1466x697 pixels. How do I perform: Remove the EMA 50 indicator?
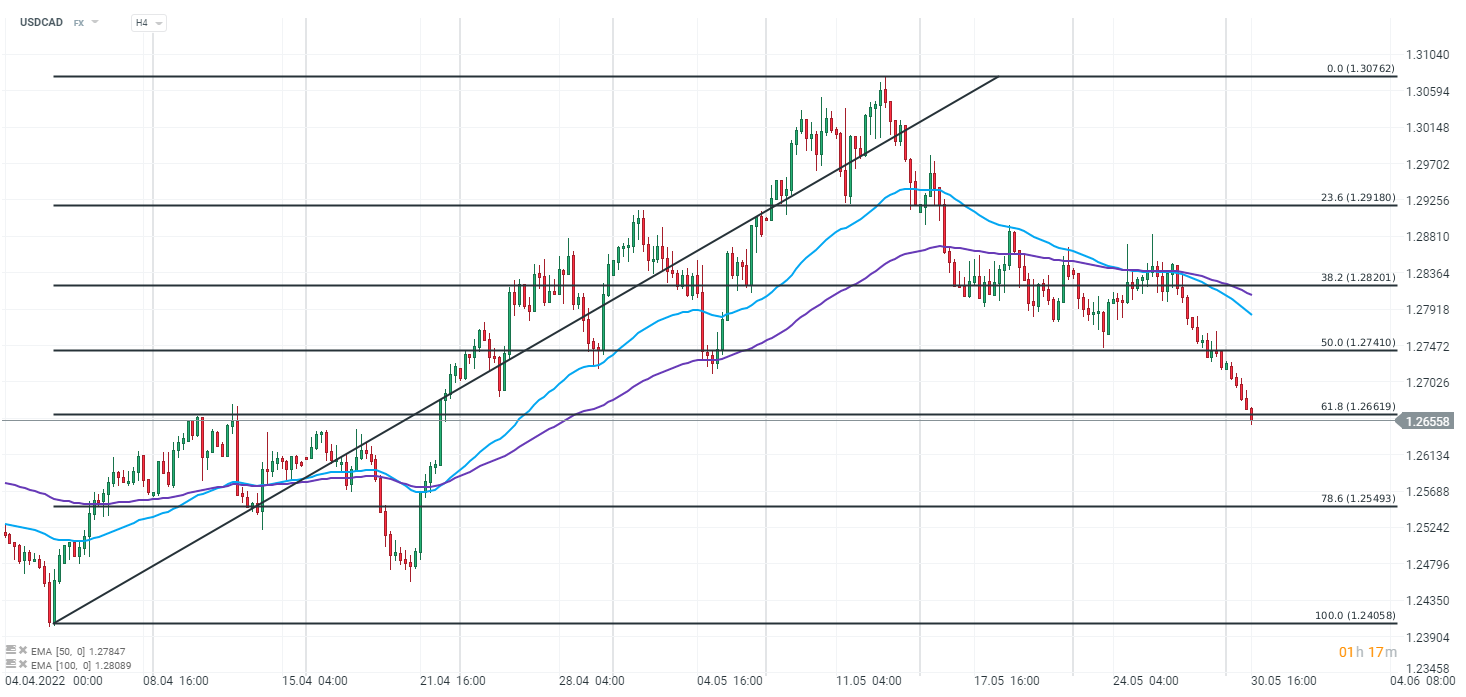tap(22, 651)
